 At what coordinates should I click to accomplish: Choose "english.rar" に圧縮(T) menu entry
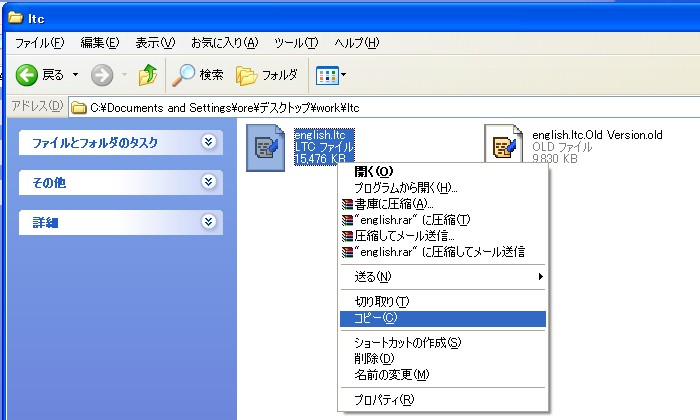443,220
